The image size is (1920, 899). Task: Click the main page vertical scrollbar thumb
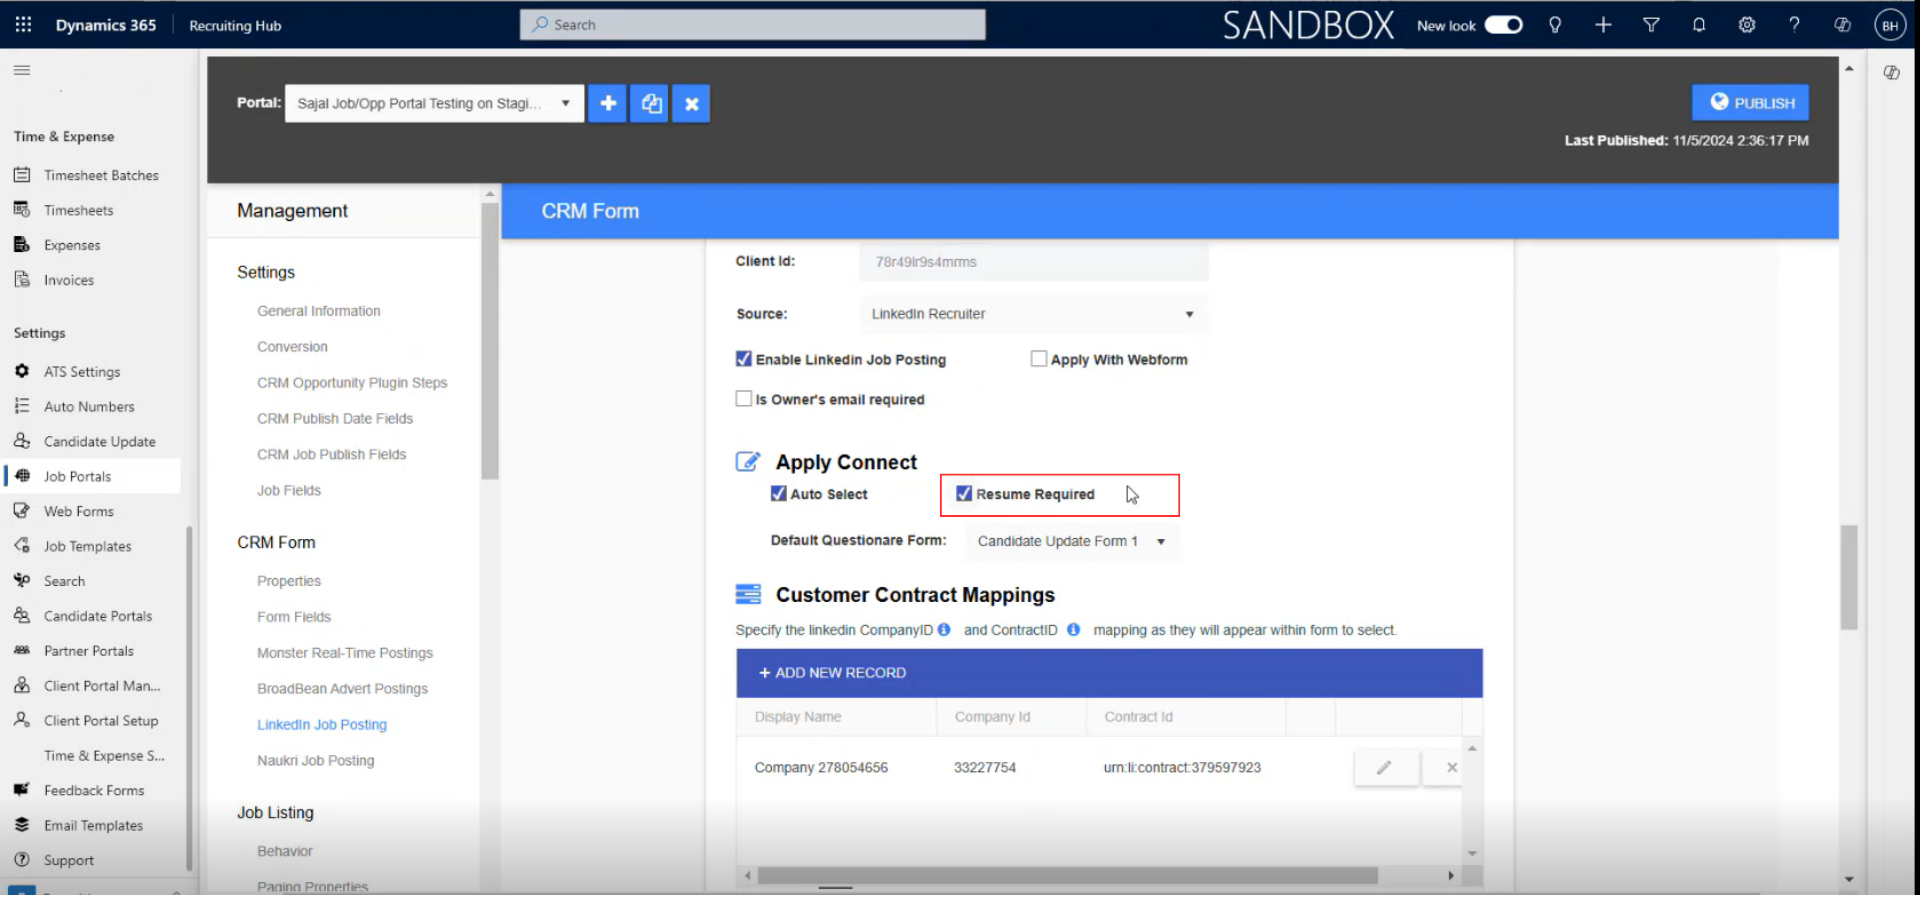coord(1849,577)
